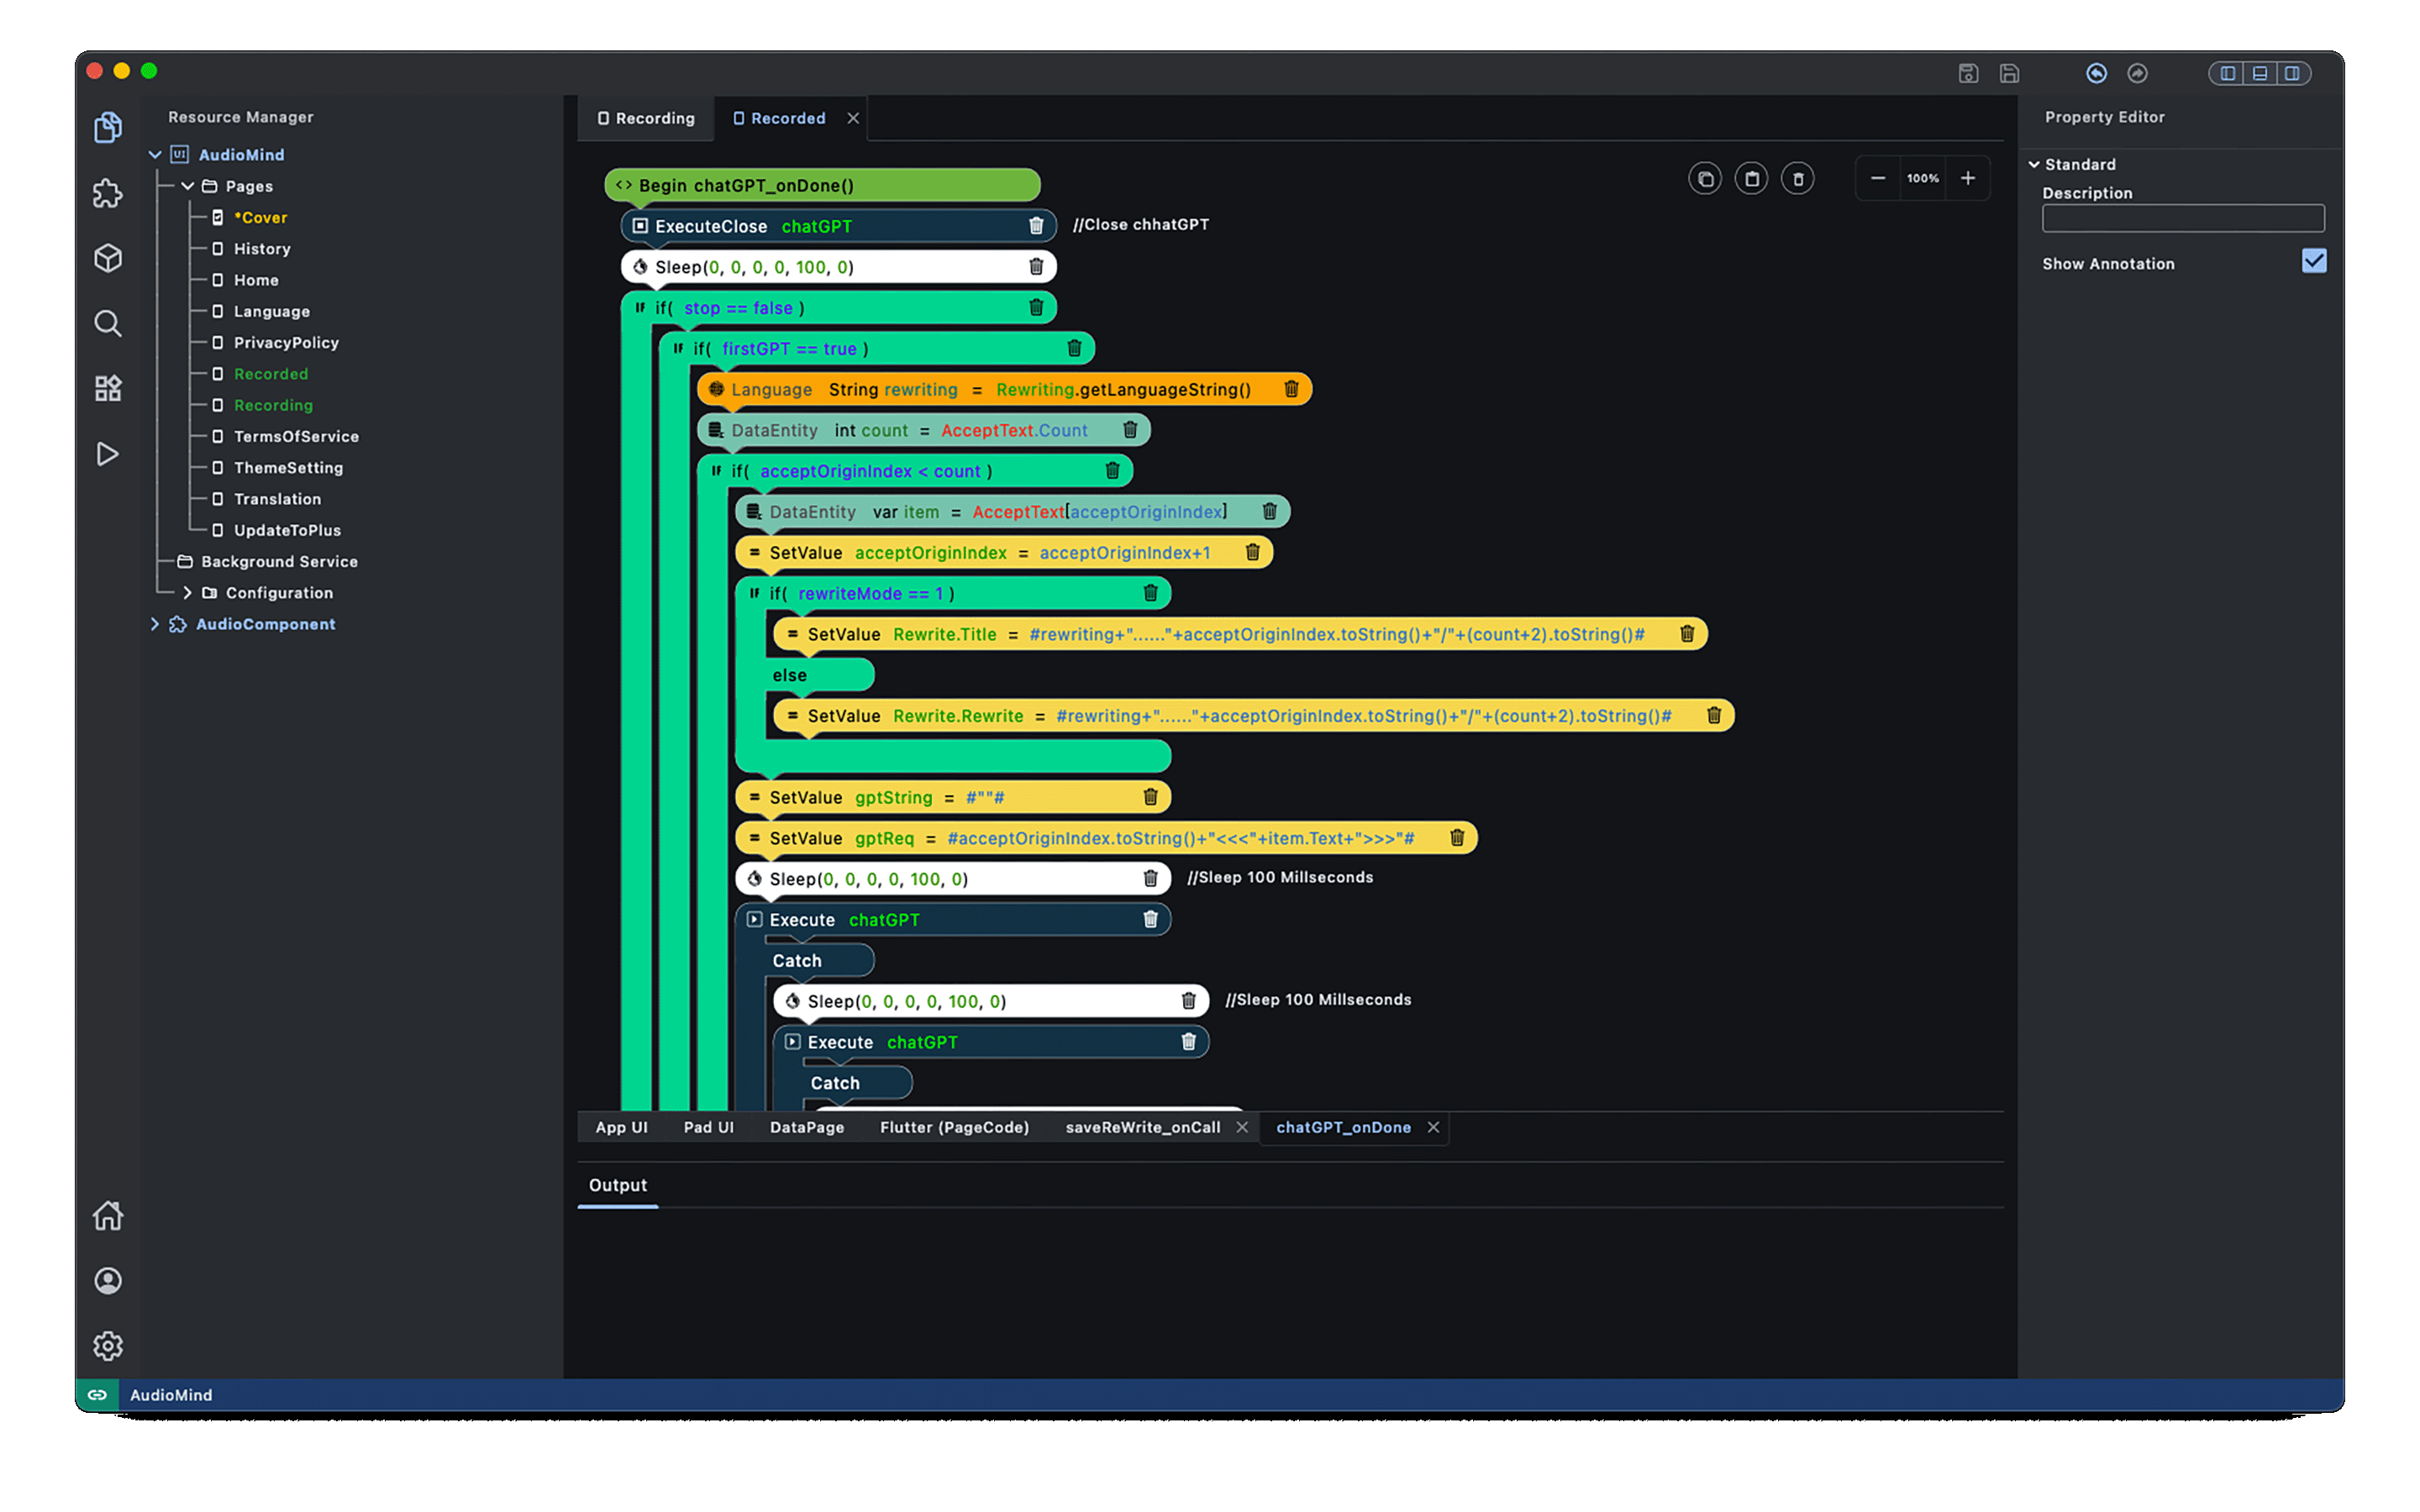Select the Begin chatGPT_onDone() block
Screen dimensions: 2420x1512
pos(822,185)
